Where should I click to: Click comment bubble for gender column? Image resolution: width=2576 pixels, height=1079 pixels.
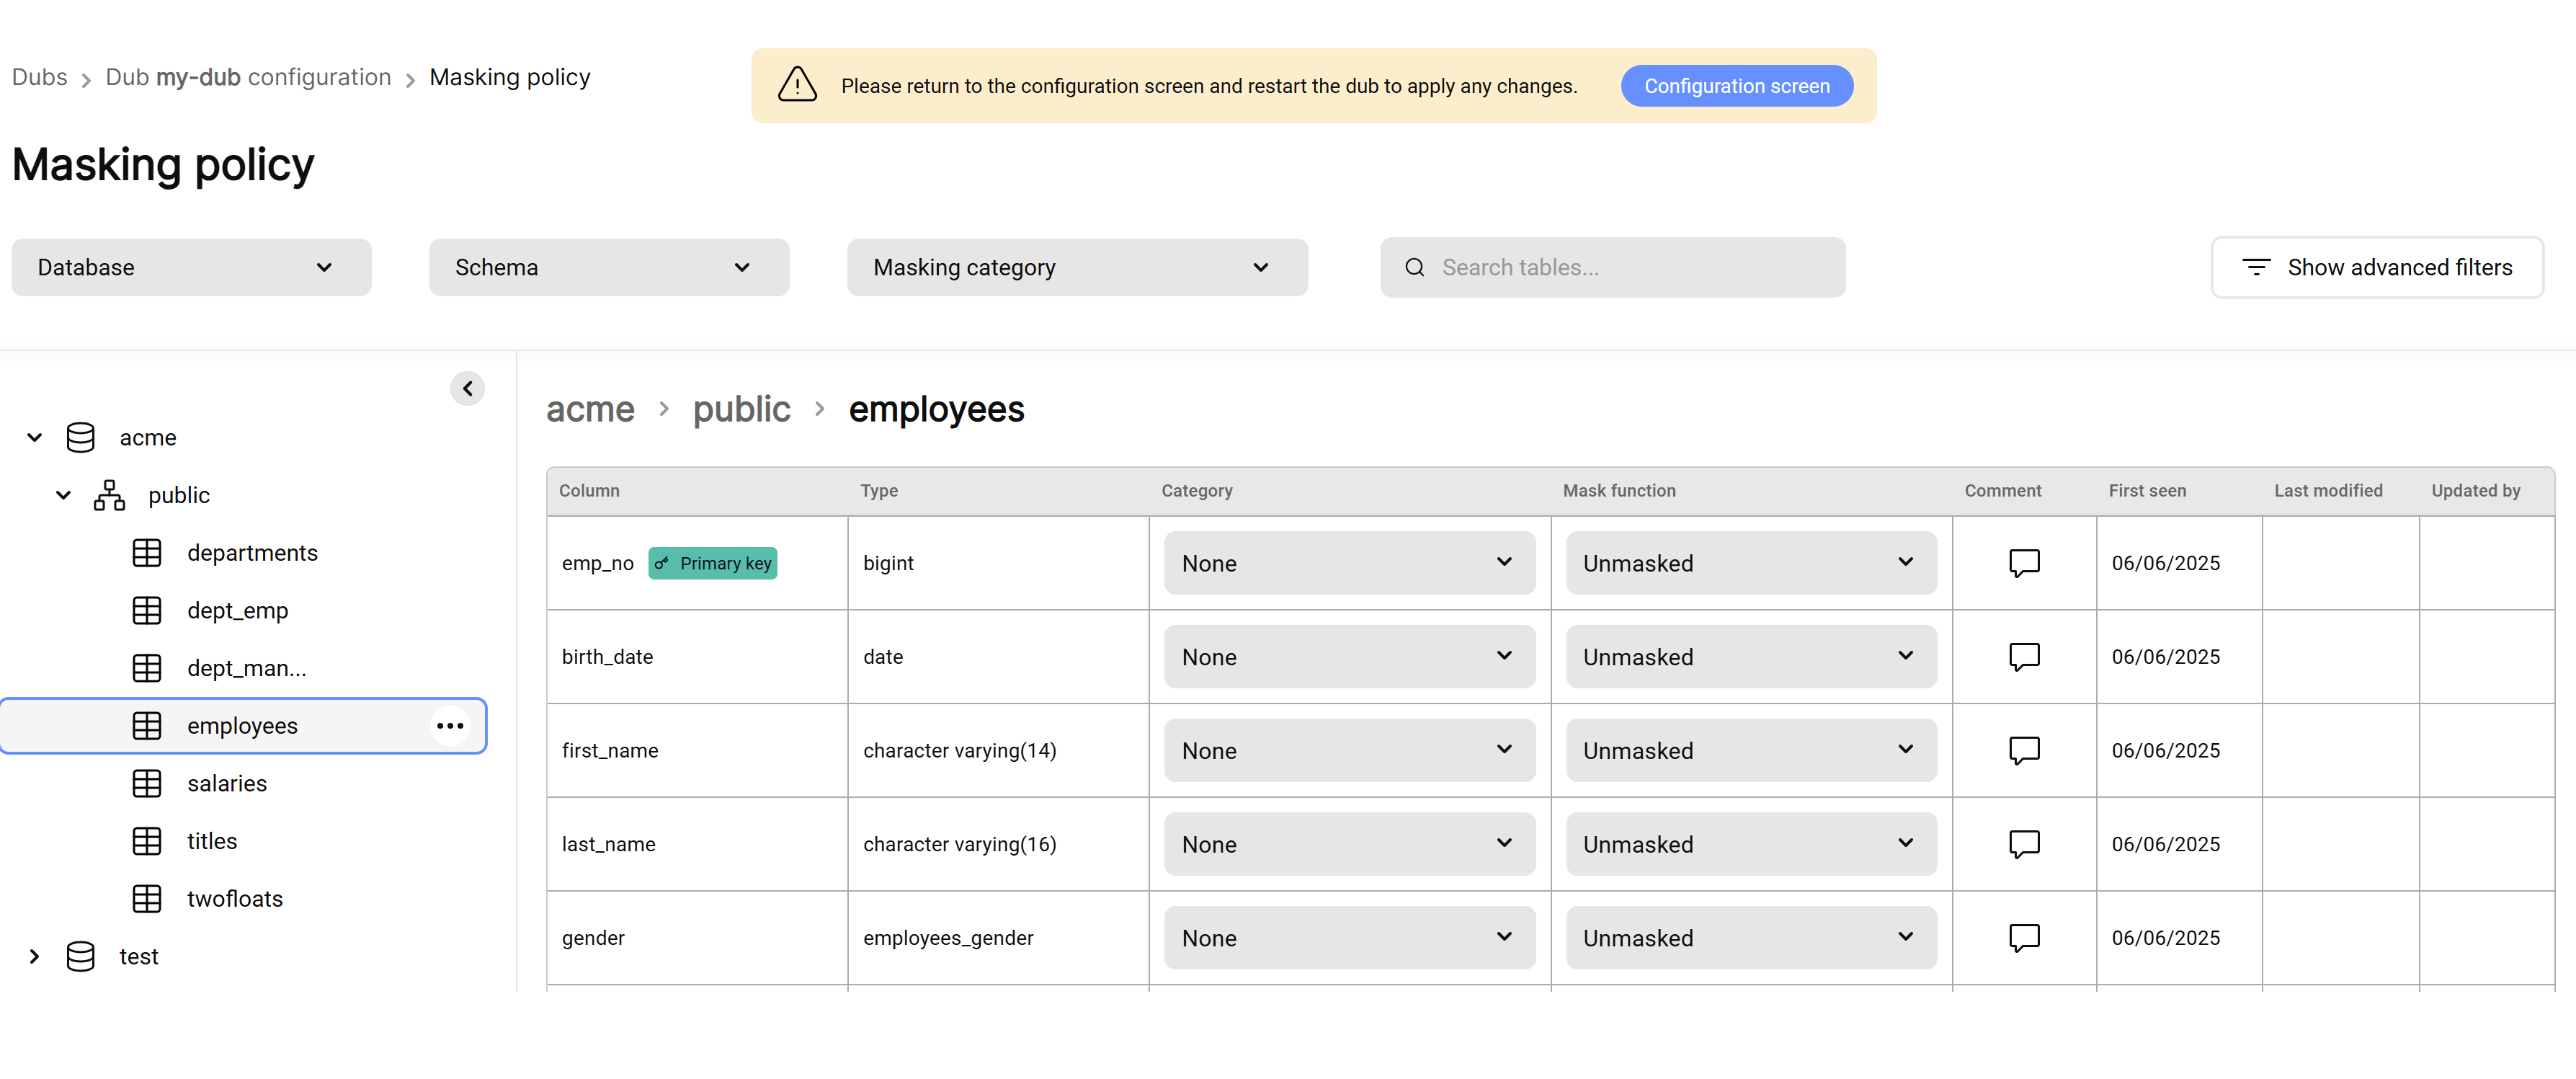tap(2023, 938)
